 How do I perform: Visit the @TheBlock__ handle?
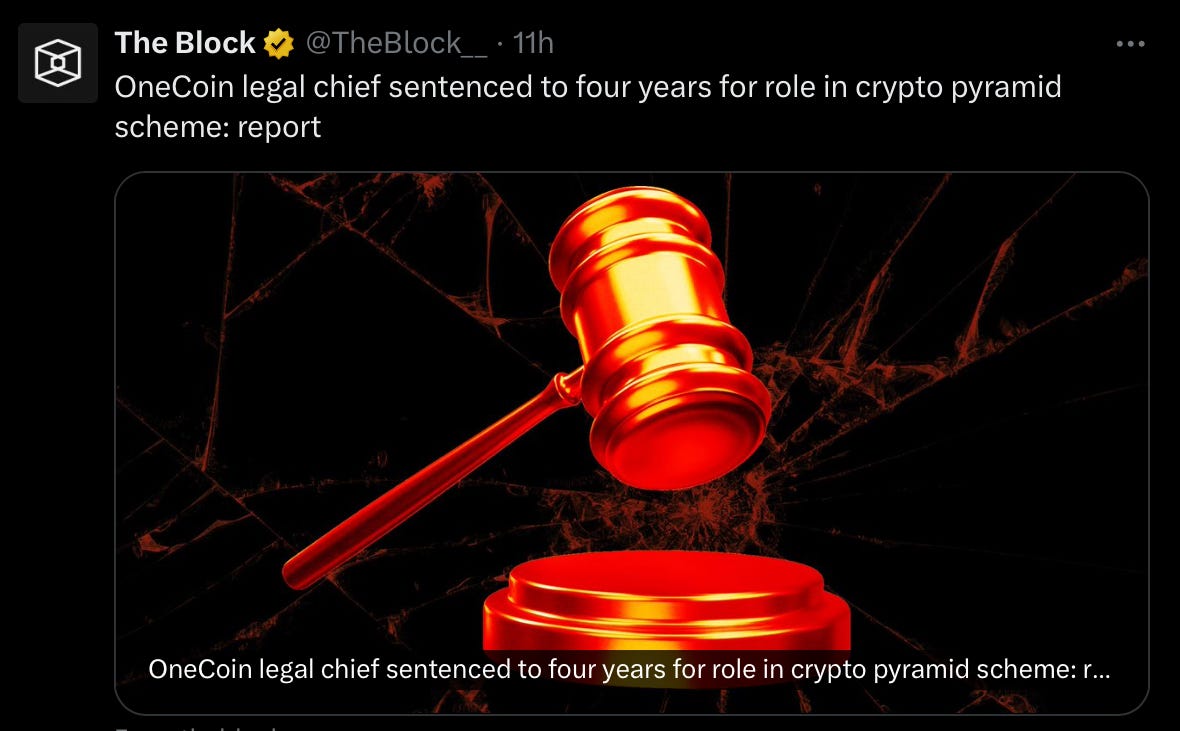coord(397,44)
